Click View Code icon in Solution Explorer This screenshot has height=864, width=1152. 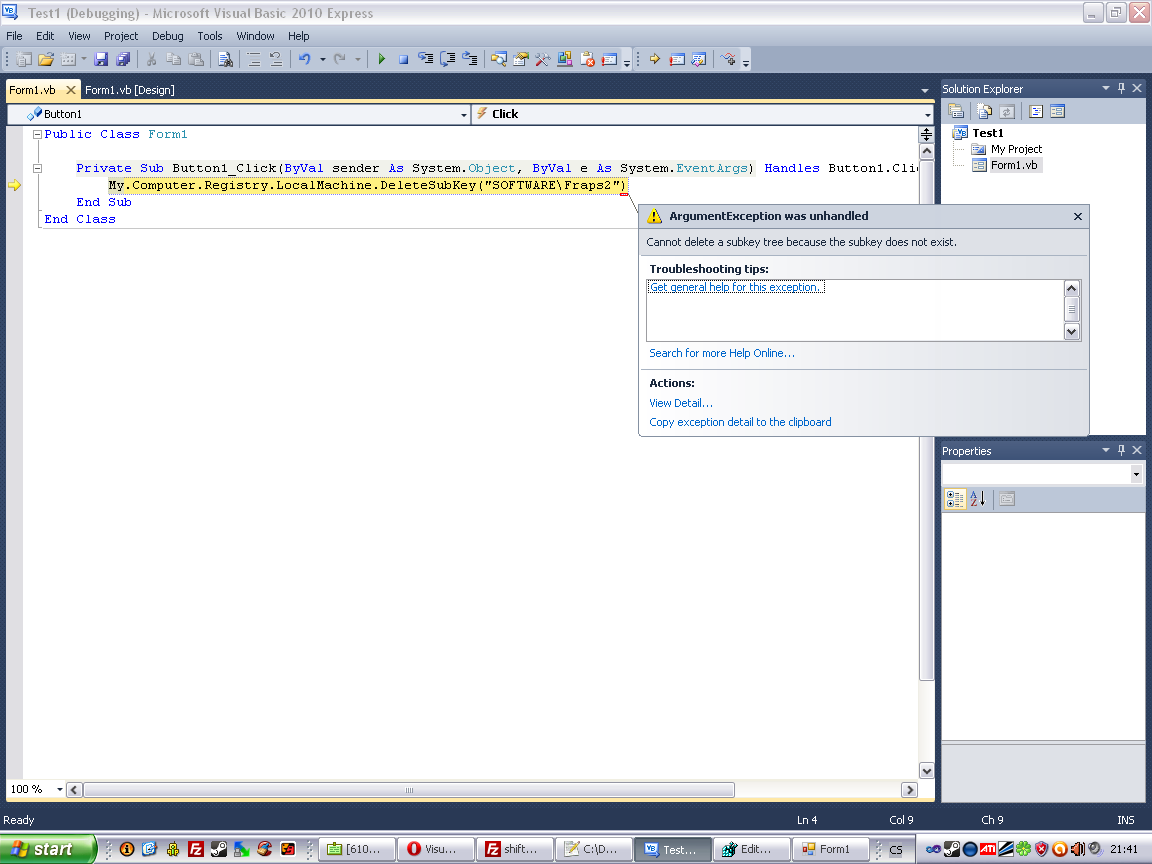(1036, 112)
